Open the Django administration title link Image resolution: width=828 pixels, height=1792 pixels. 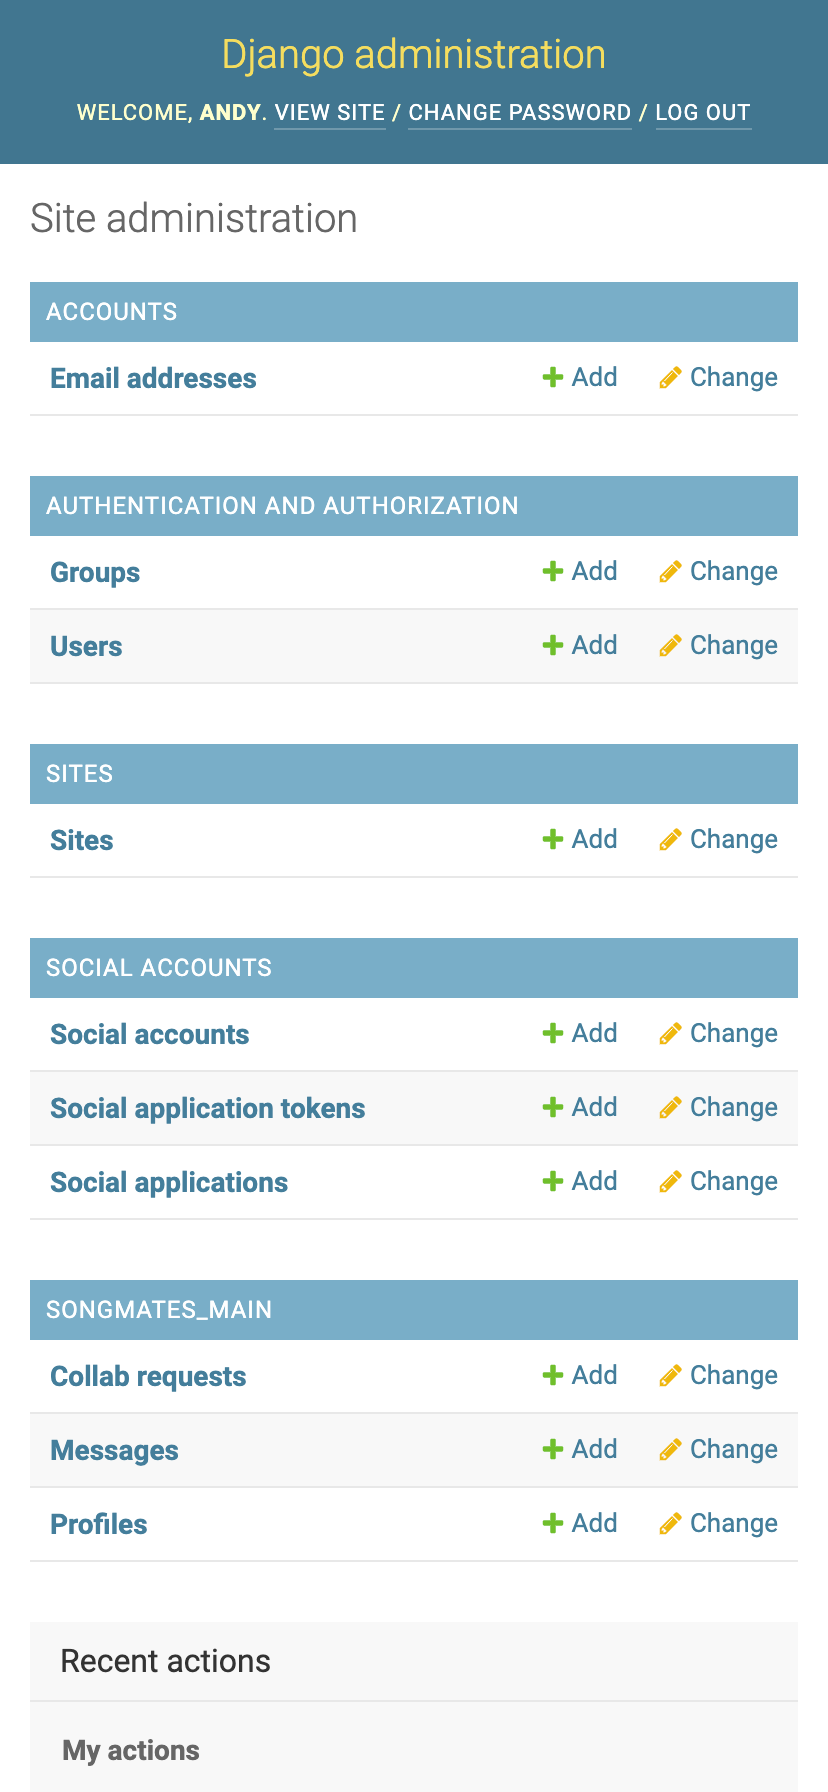tap(414, 54)
